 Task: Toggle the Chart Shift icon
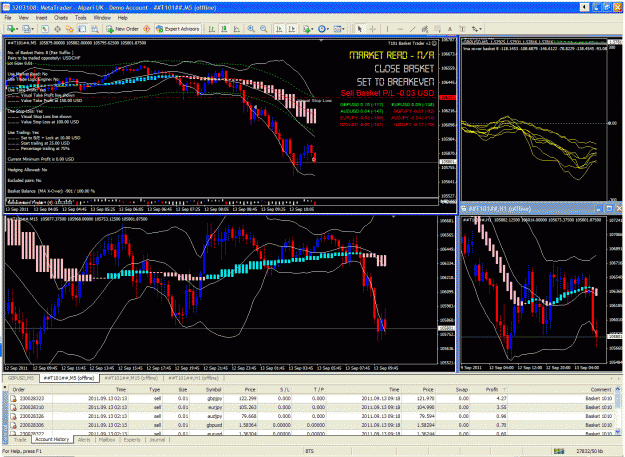coord(292,29)
